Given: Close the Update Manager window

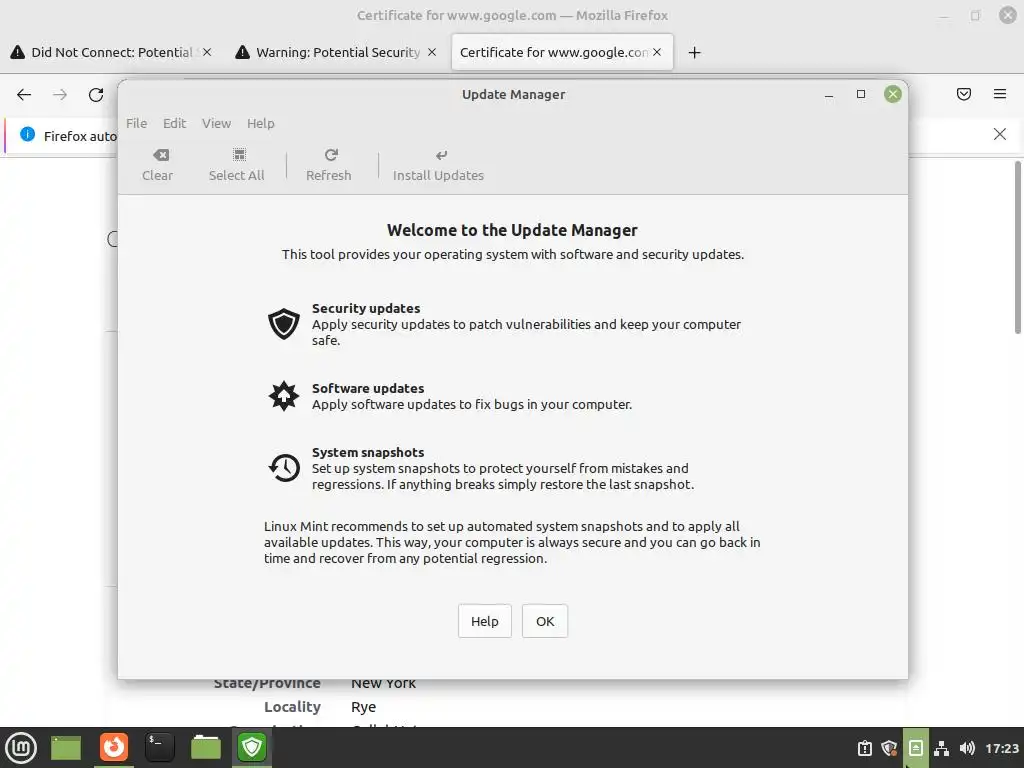Looking at the screenshot, I should (x=893, y=94).
